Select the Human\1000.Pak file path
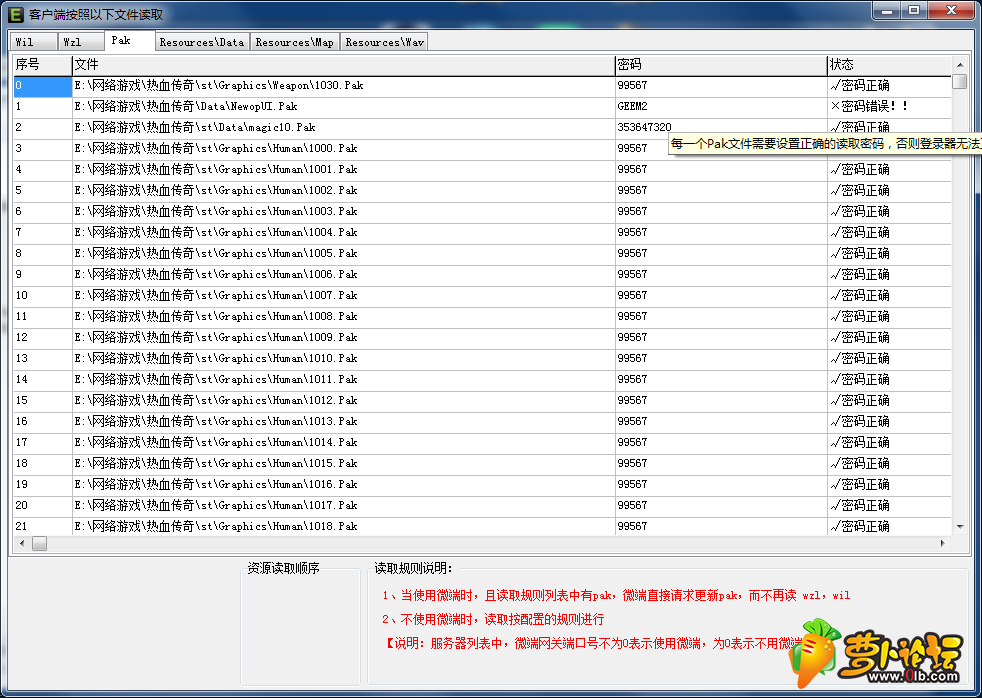 click(x=216, y=148)
